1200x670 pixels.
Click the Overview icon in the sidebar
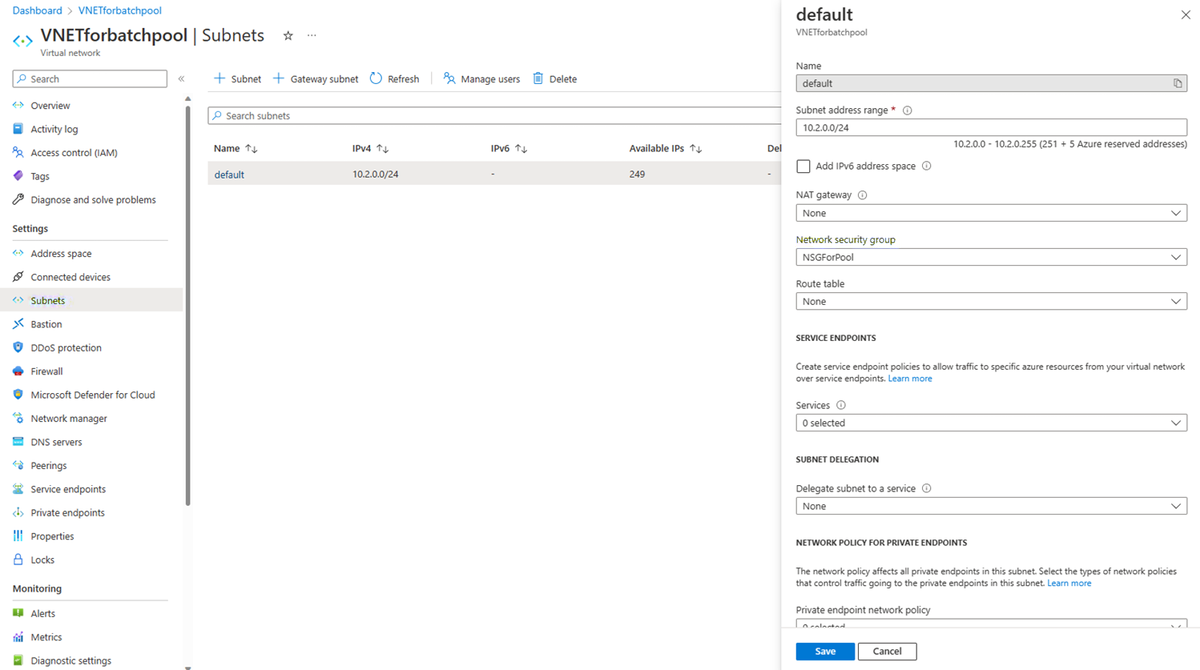[x=18, y=105]
